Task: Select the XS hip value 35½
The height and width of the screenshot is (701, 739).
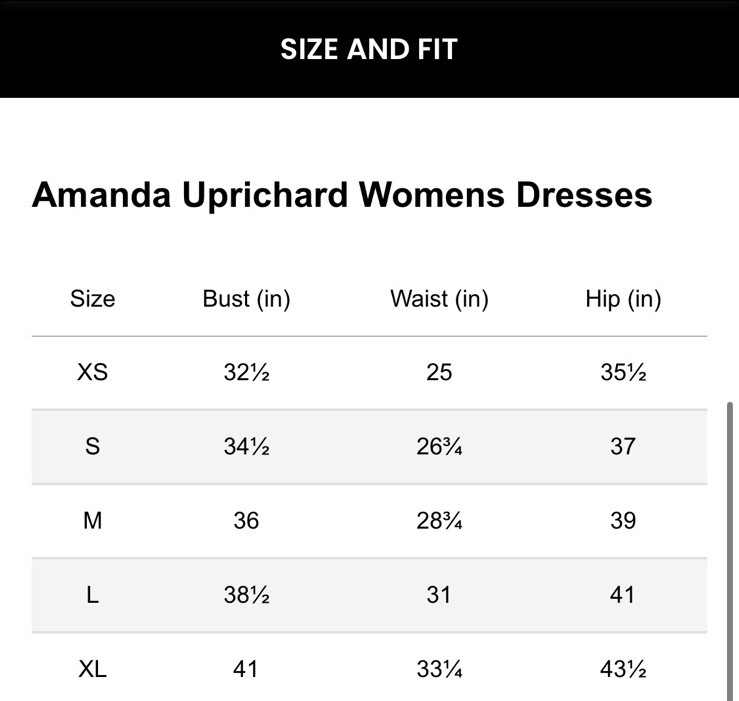Action: 623,372
